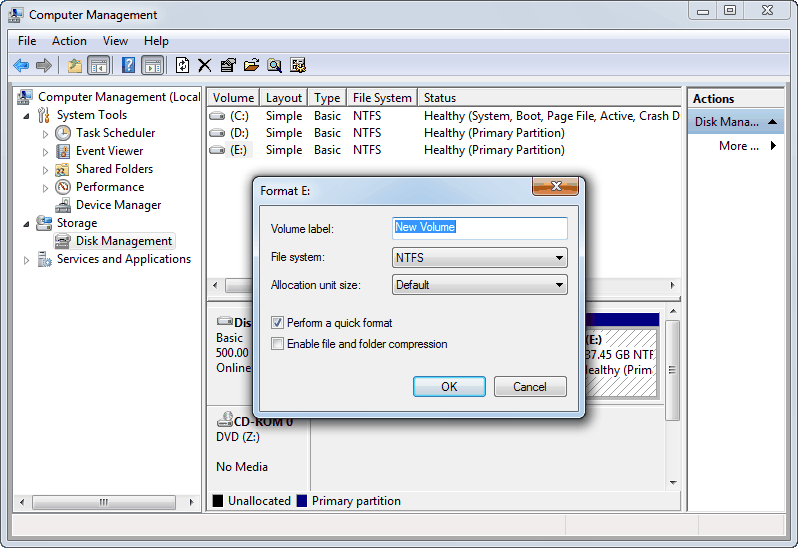Sort by the Layout column header
Viewport: 798px width, 548px height.
pos(284,98)
